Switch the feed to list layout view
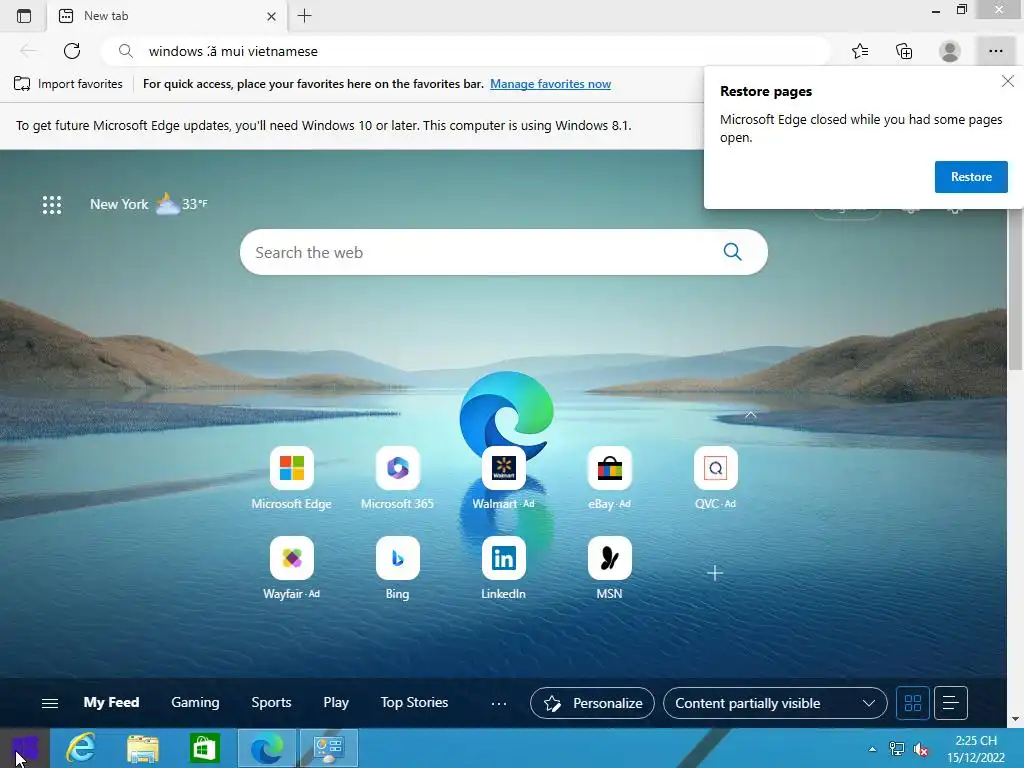 (950, 703)
